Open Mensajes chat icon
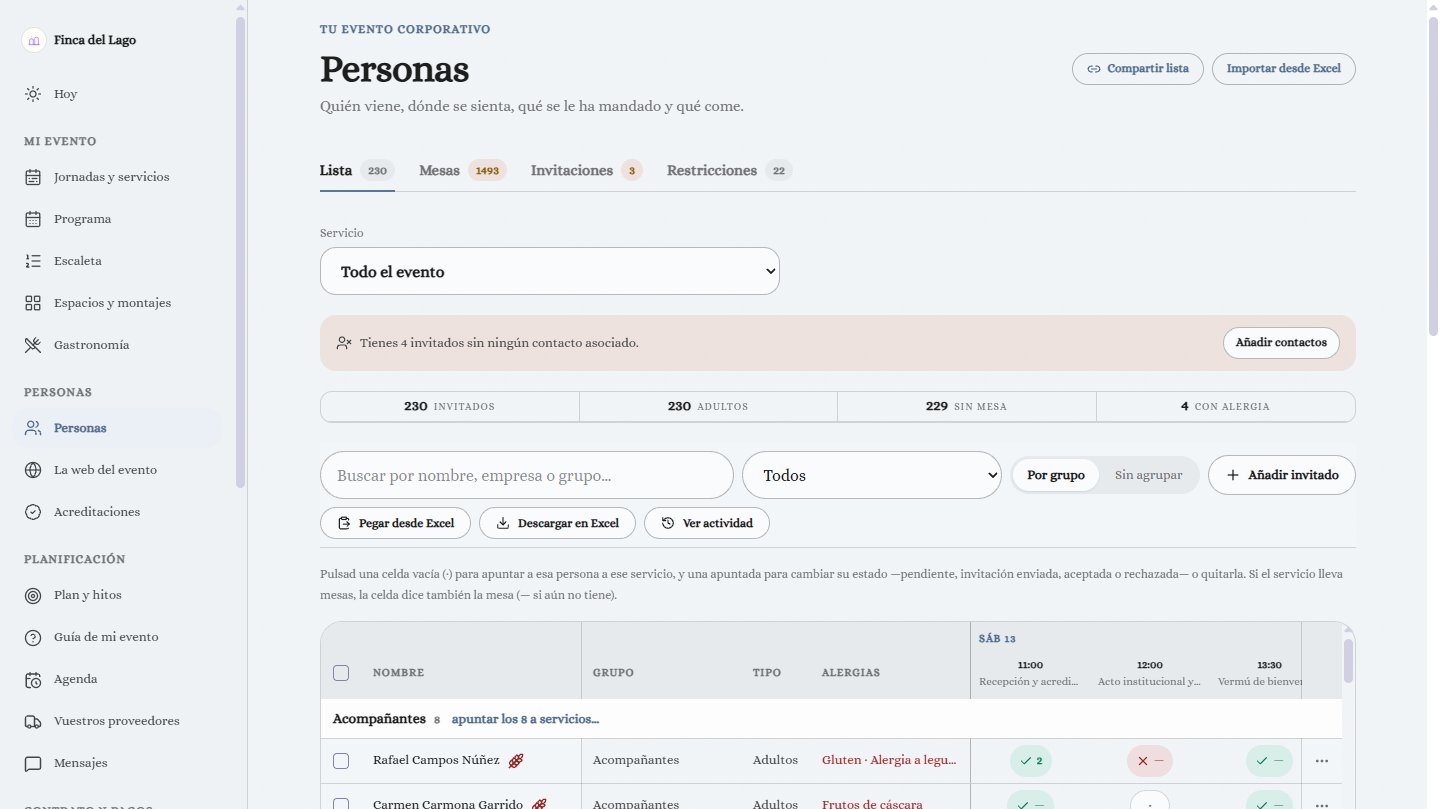1440x809 pixels. click(33, 763)
